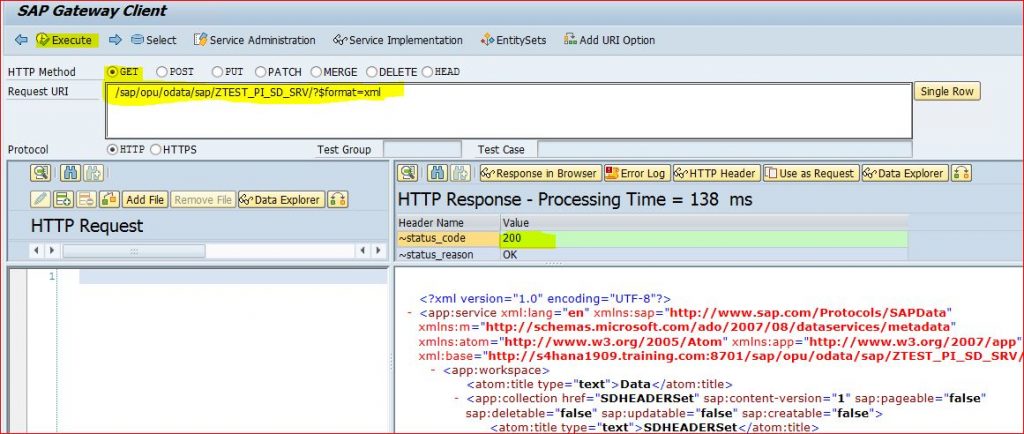The height and width of the screenshot is (434, 1024).
Task: Click Add URI Option
Action: click(609, 40)
